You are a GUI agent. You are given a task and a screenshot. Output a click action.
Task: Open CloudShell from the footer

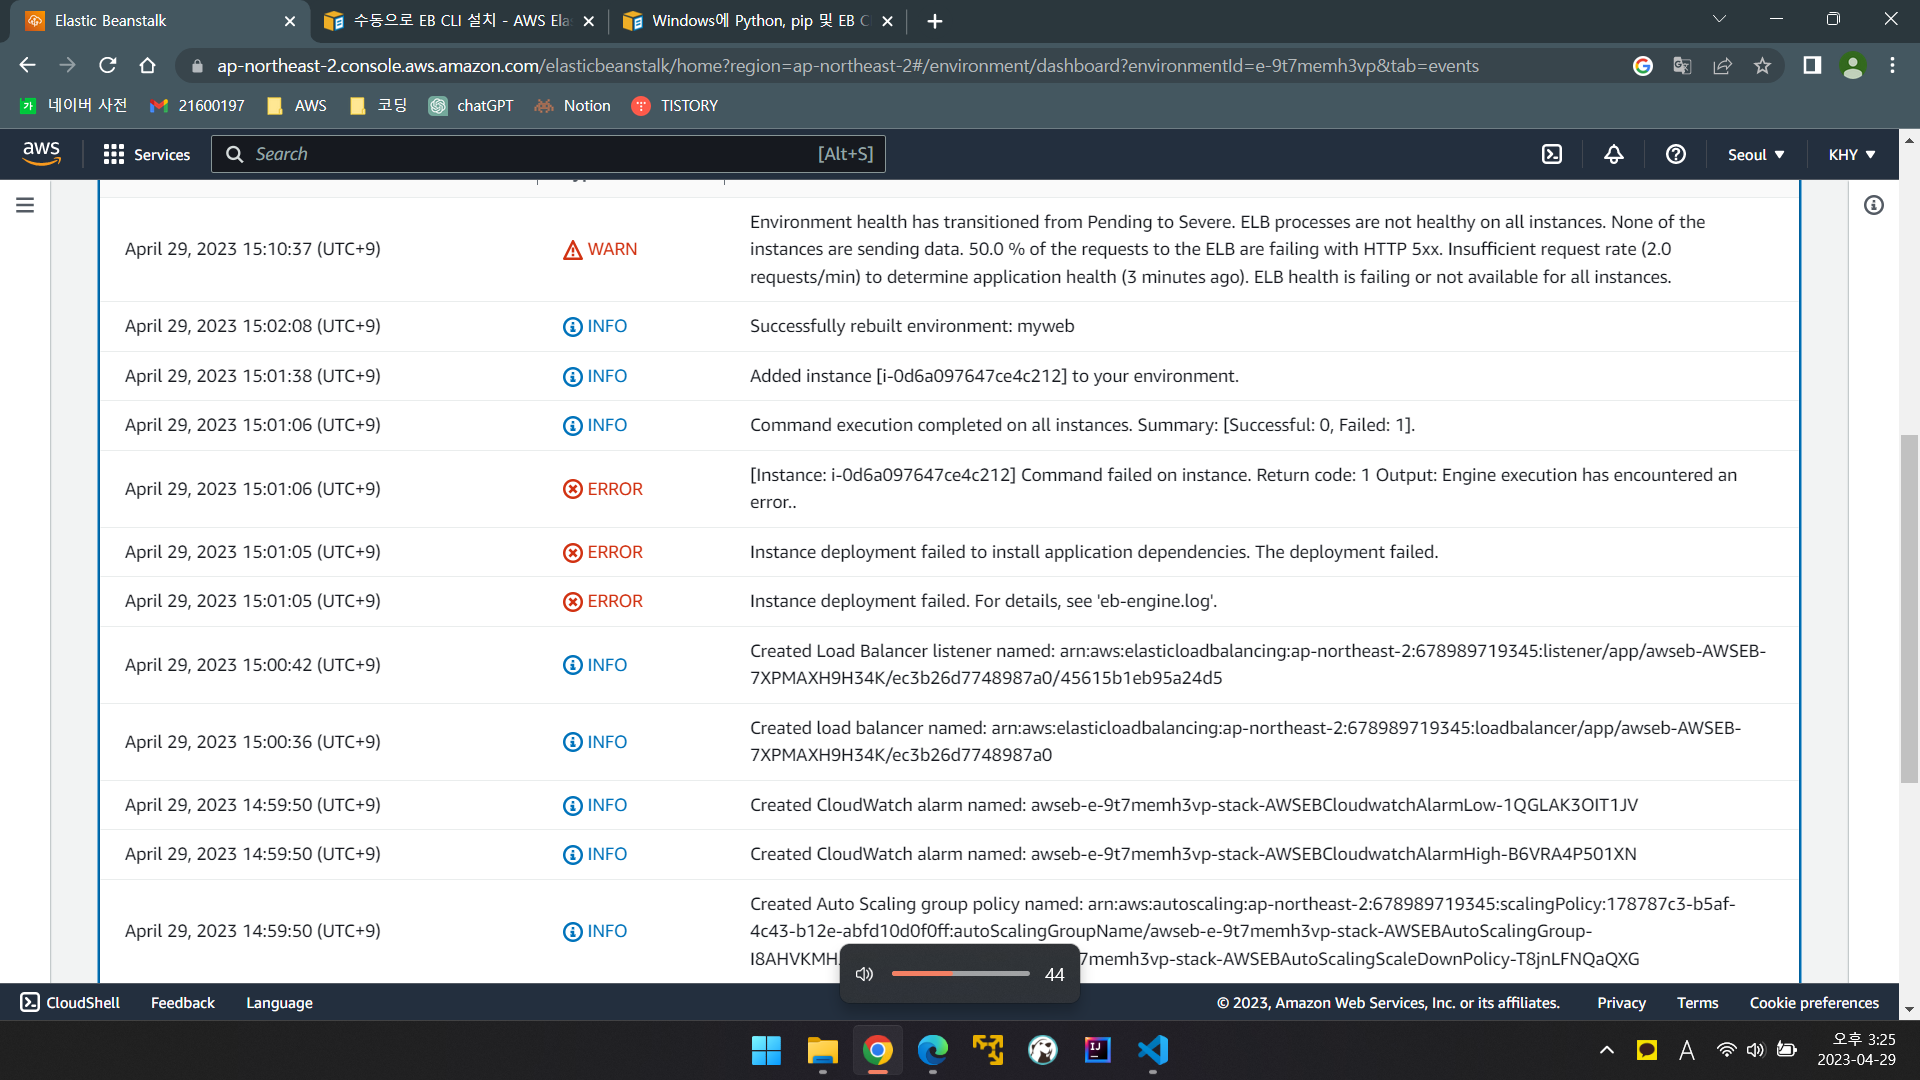(x=70, y=1002)
